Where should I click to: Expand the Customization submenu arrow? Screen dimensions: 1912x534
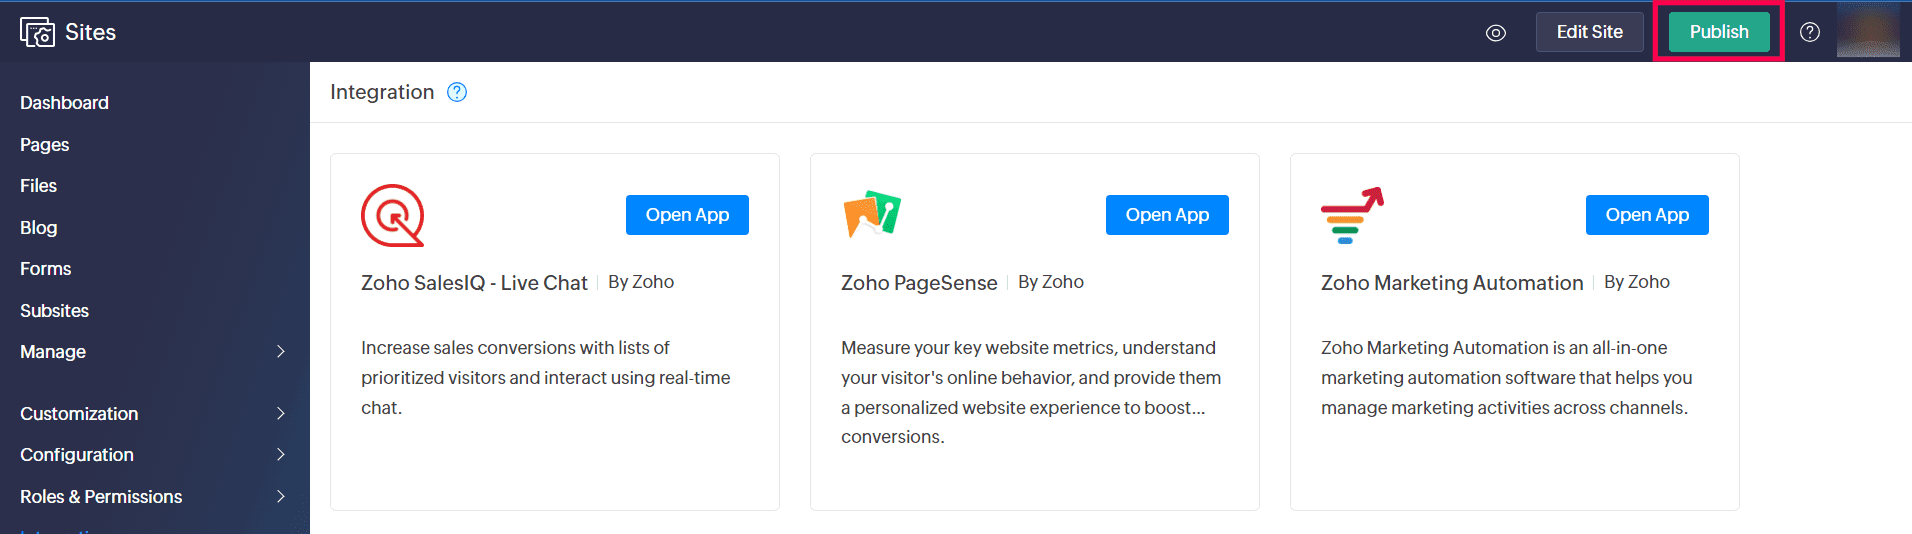click(x=281, y=413)
